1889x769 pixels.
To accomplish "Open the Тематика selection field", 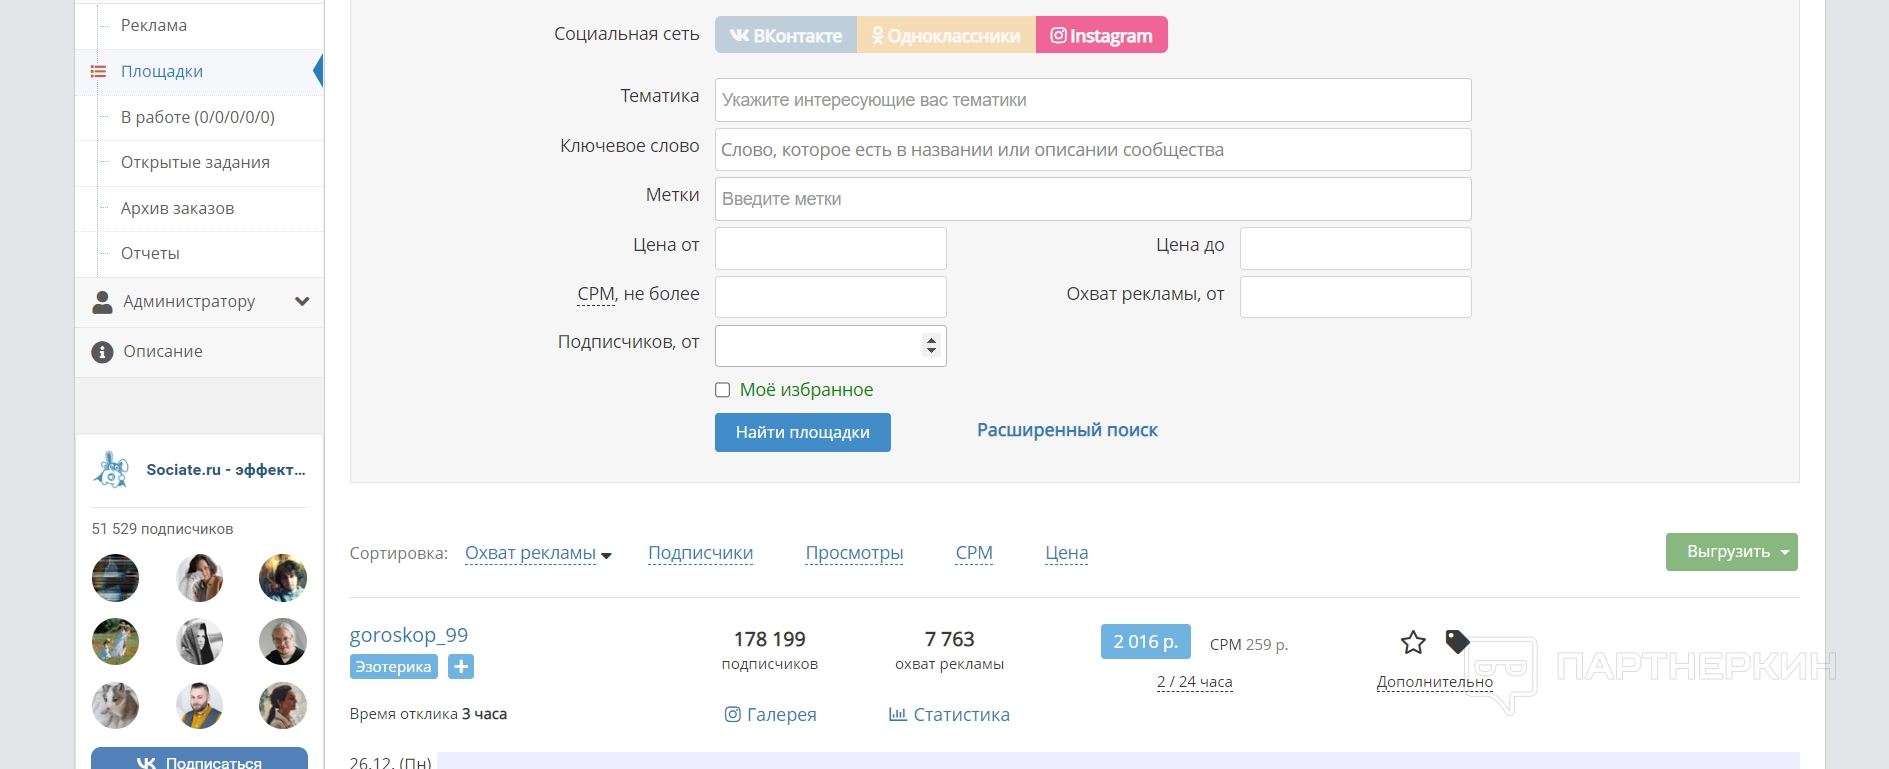I will coord(1093,100).
